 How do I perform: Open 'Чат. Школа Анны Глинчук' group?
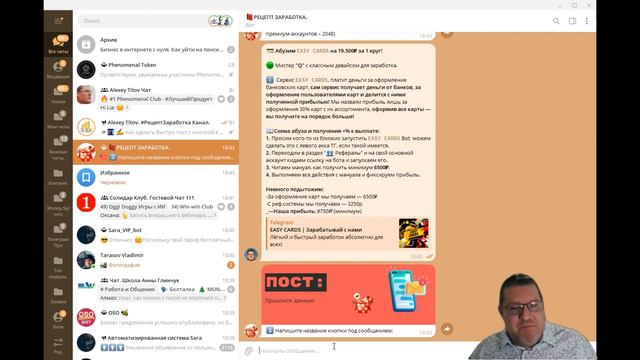156,289
